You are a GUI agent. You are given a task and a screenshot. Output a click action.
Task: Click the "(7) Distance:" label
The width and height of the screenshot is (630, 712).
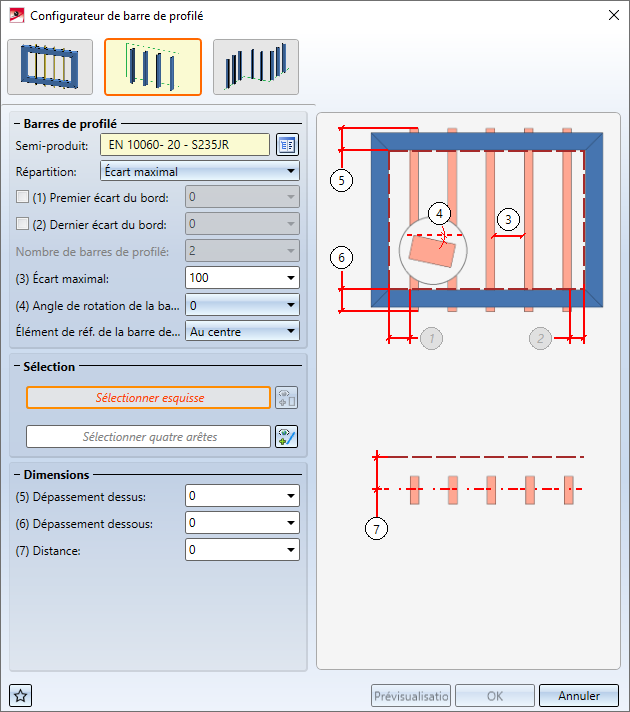click(48, 551)
